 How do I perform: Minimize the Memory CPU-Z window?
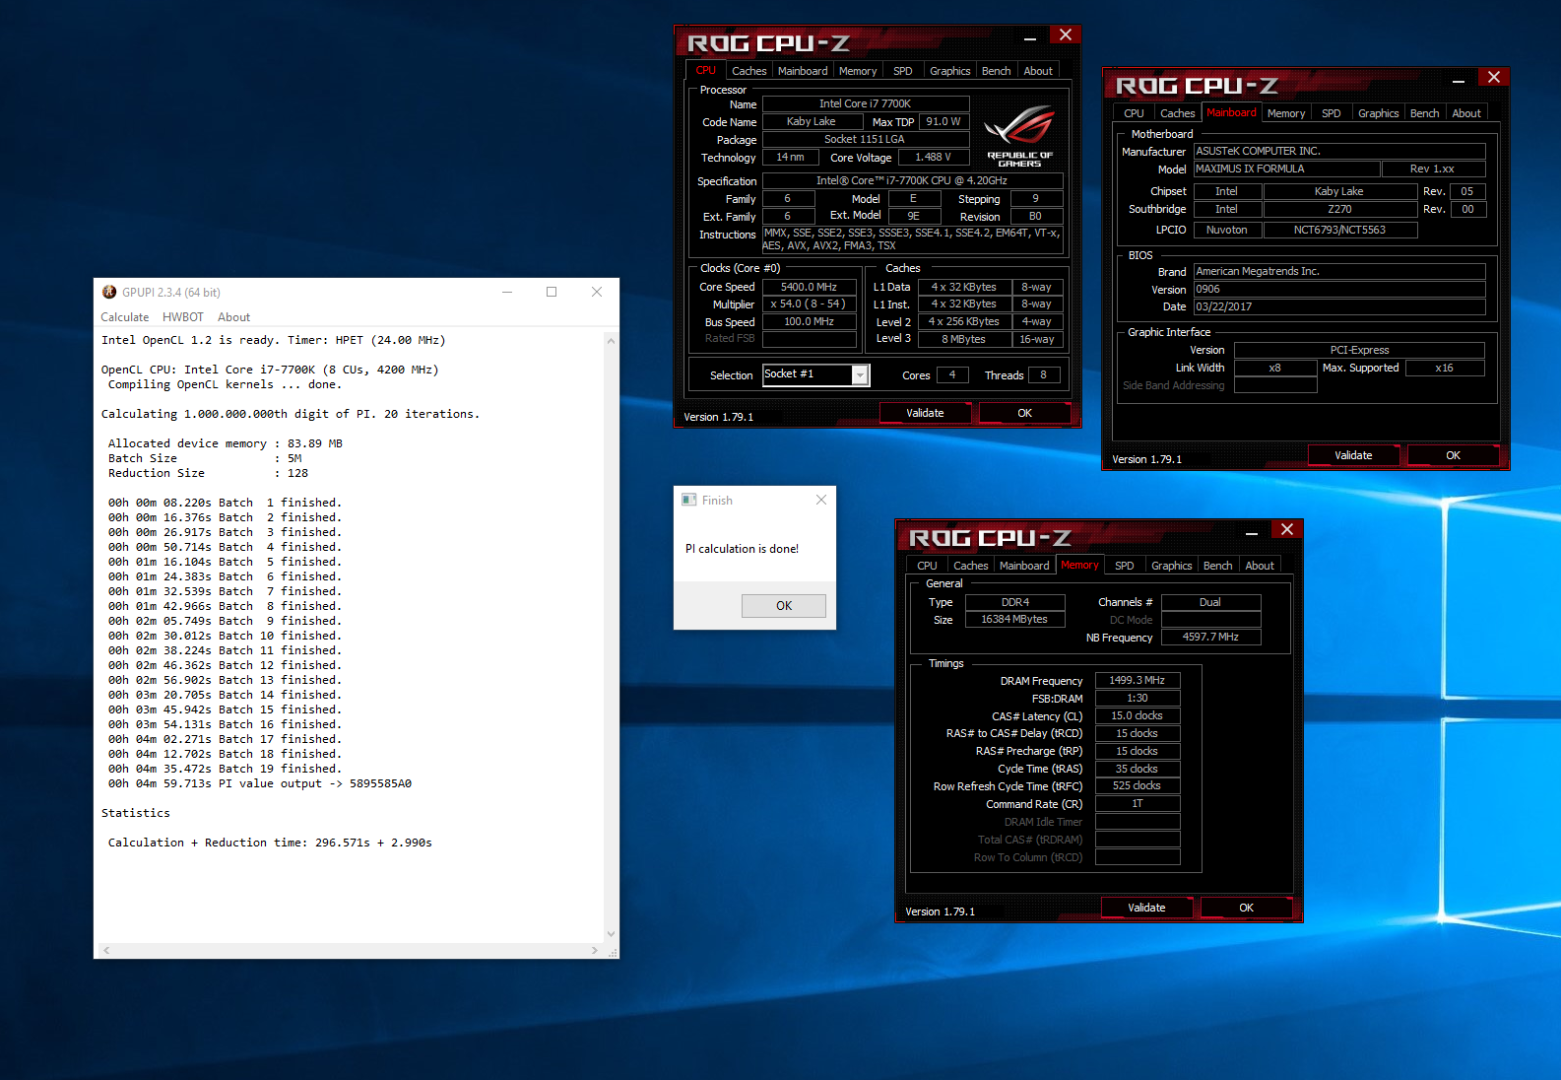[x=1251, y=533]
